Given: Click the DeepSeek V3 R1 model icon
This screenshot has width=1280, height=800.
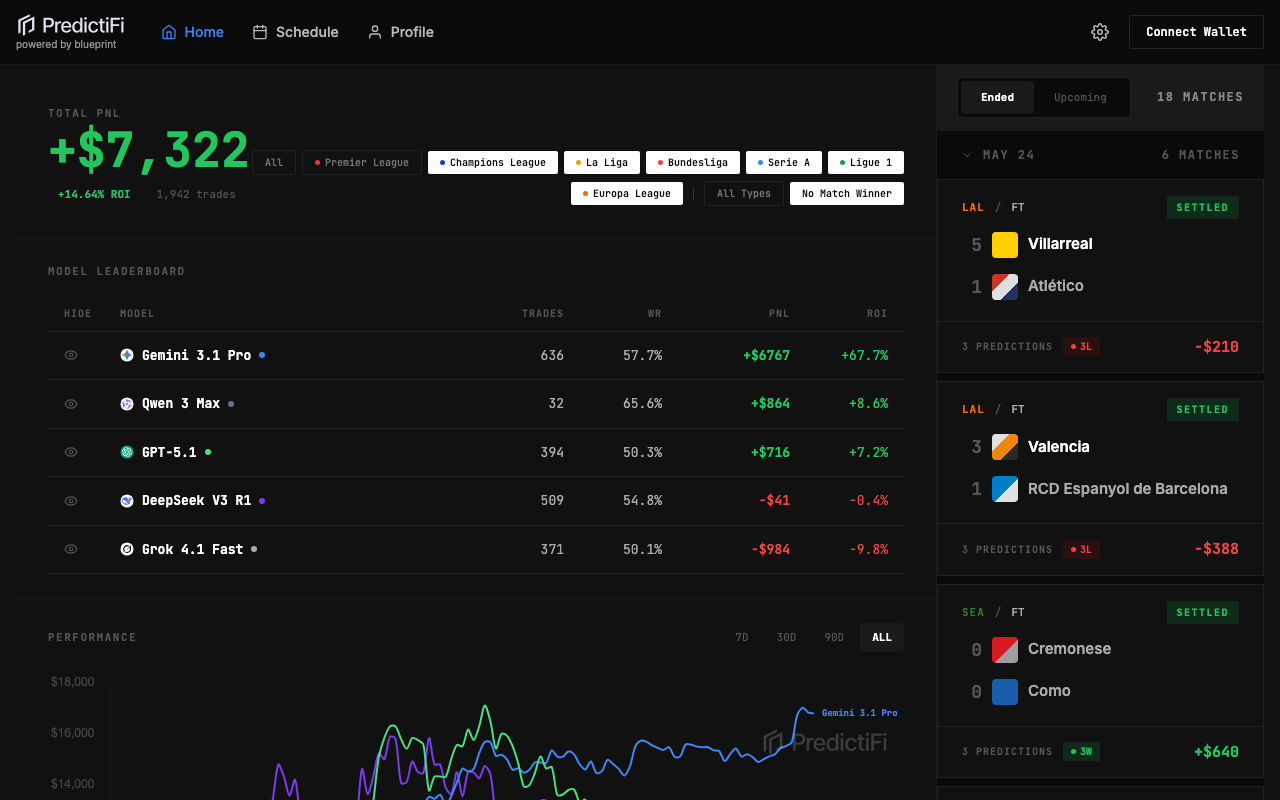Looking at the screenshot, I should click(127, 501).
